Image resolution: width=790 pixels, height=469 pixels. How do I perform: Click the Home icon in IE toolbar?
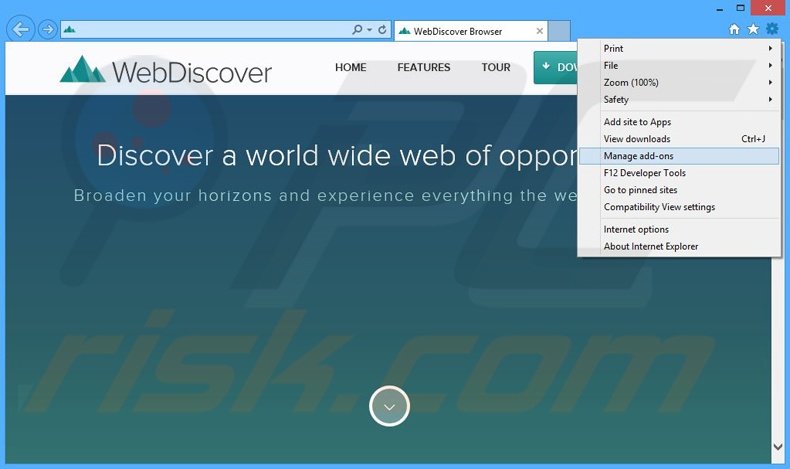[x=734, y=29]
